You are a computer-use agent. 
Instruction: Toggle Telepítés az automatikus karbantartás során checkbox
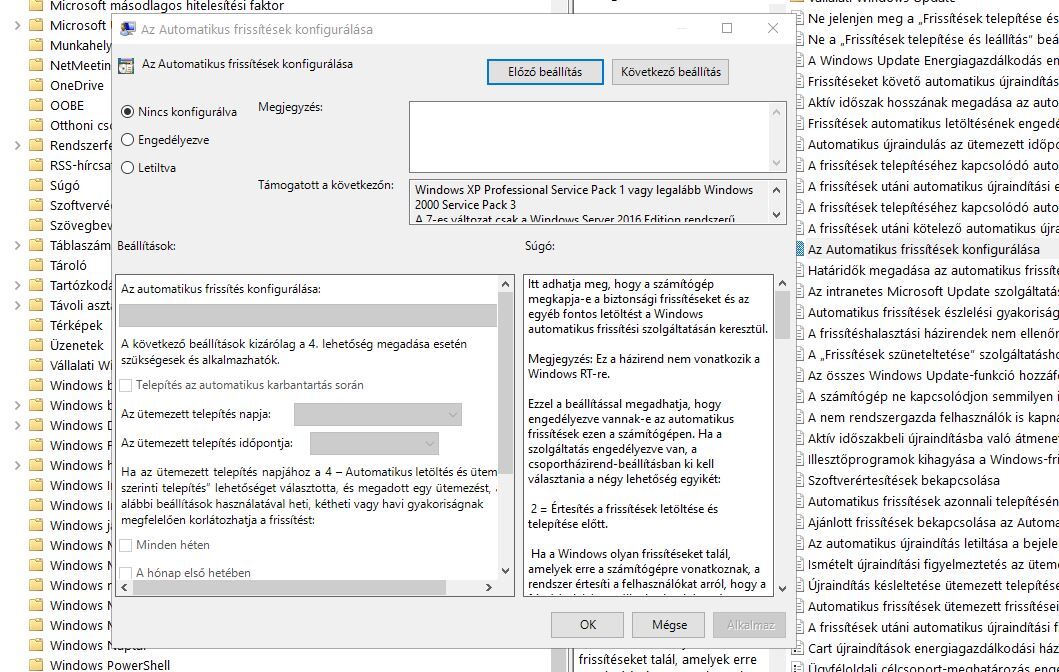(126, 385)
